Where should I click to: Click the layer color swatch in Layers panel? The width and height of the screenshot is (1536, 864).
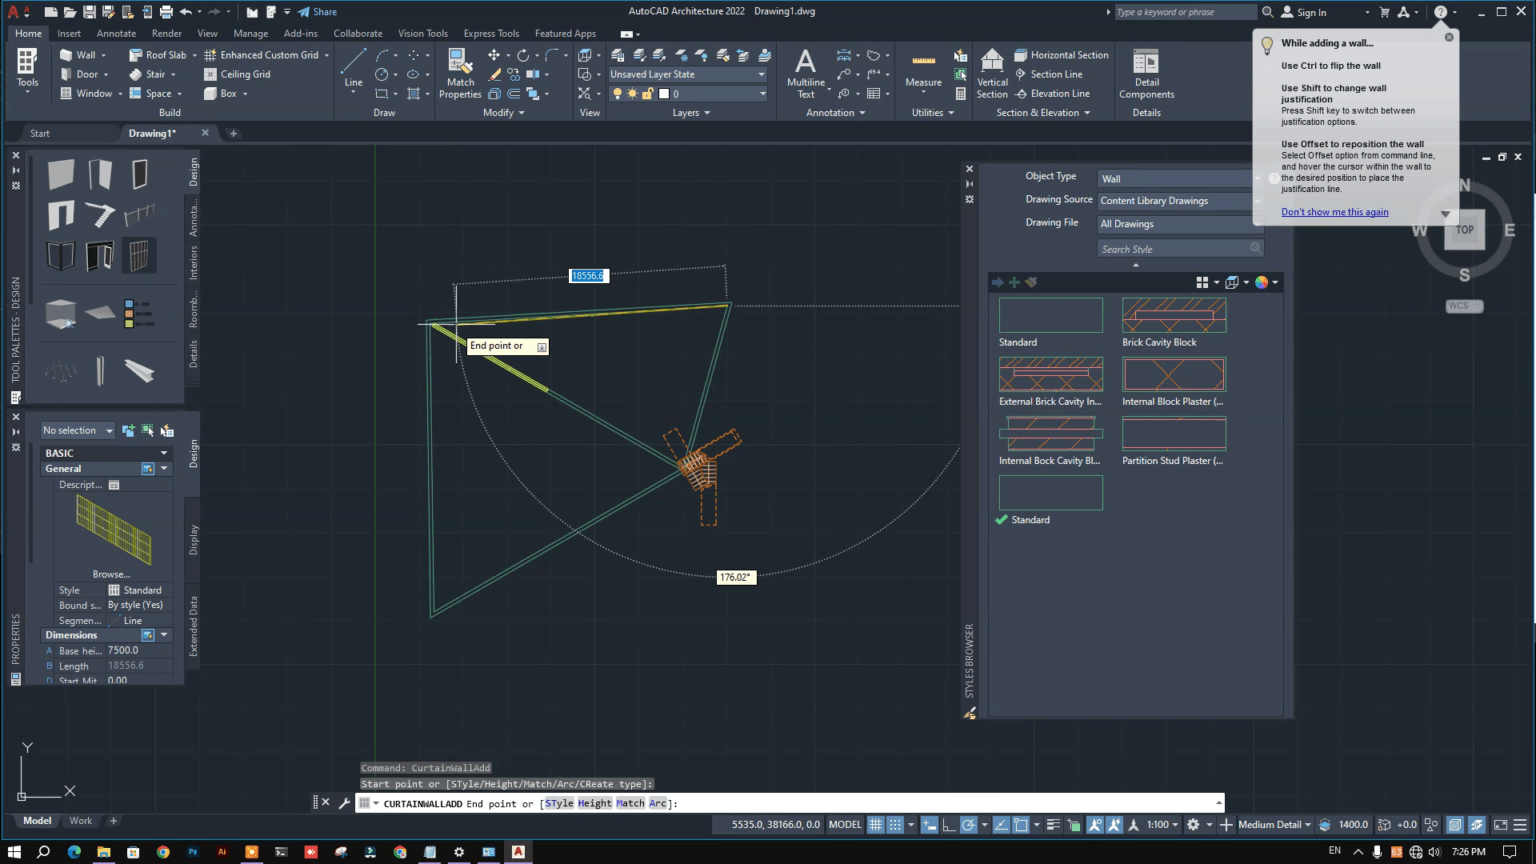[662, 93]
